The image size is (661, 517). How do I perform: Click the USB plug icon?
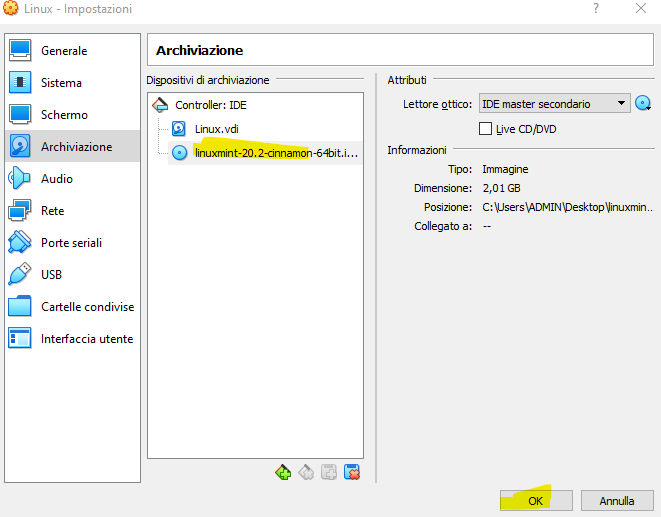[19, 274]
